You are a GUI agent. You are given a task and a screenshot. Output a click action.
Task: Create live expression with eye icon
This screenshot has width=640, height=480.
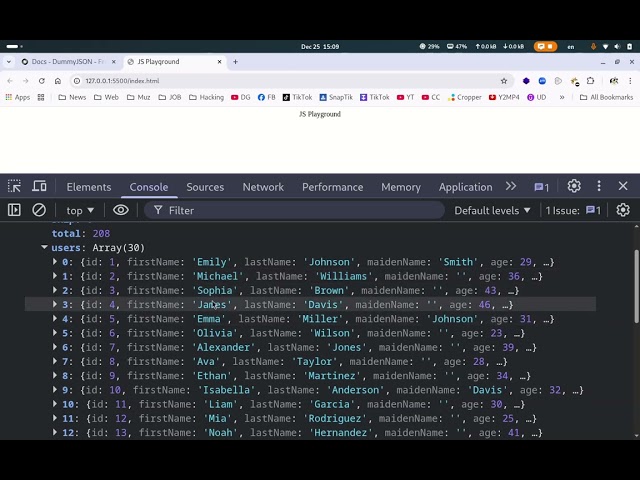(120, 210)
